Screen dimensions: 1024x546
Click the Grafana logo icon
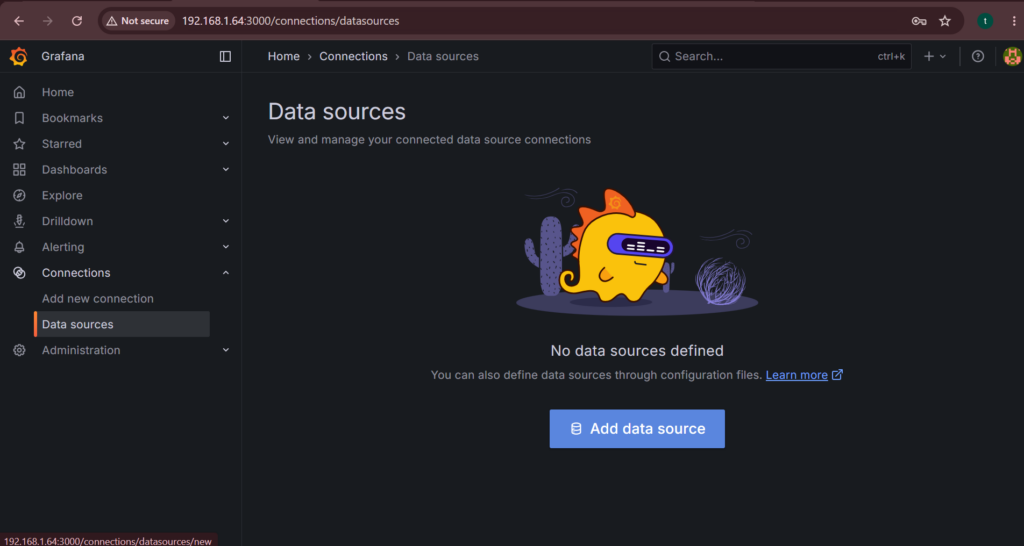(19, 56)
